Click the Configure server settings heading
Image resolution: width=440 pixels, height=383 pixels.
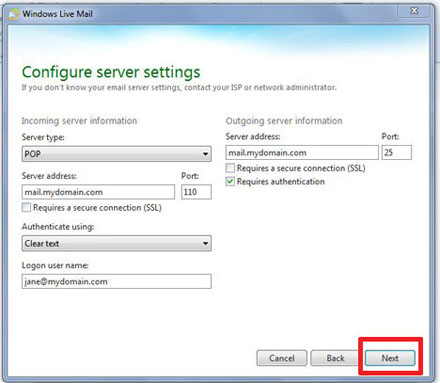[x=111, y=72]
